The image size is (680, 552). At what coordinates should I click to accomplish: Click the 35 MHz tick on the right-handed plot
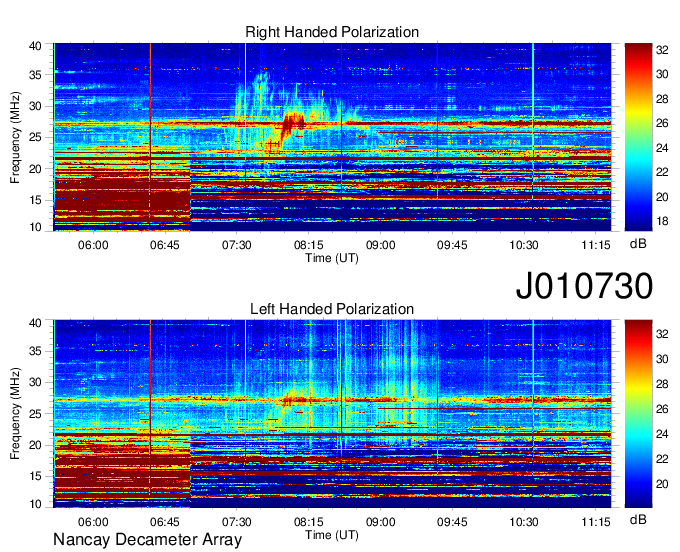tap(36, 75)
